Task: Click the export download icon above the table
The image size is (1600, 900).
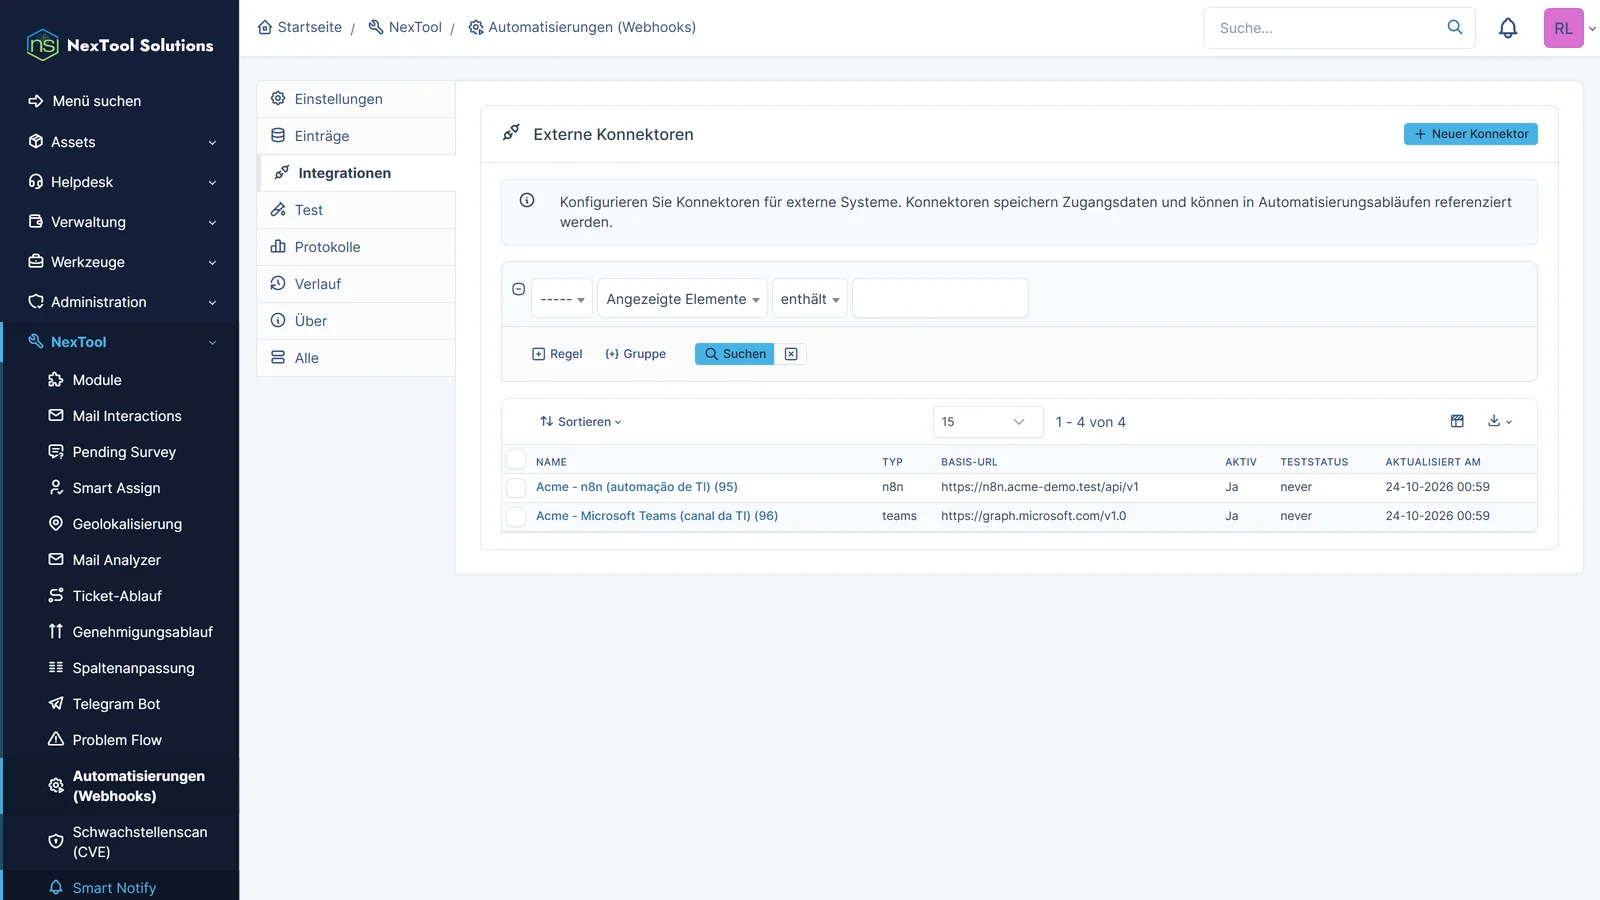Action: [1499, 421]
